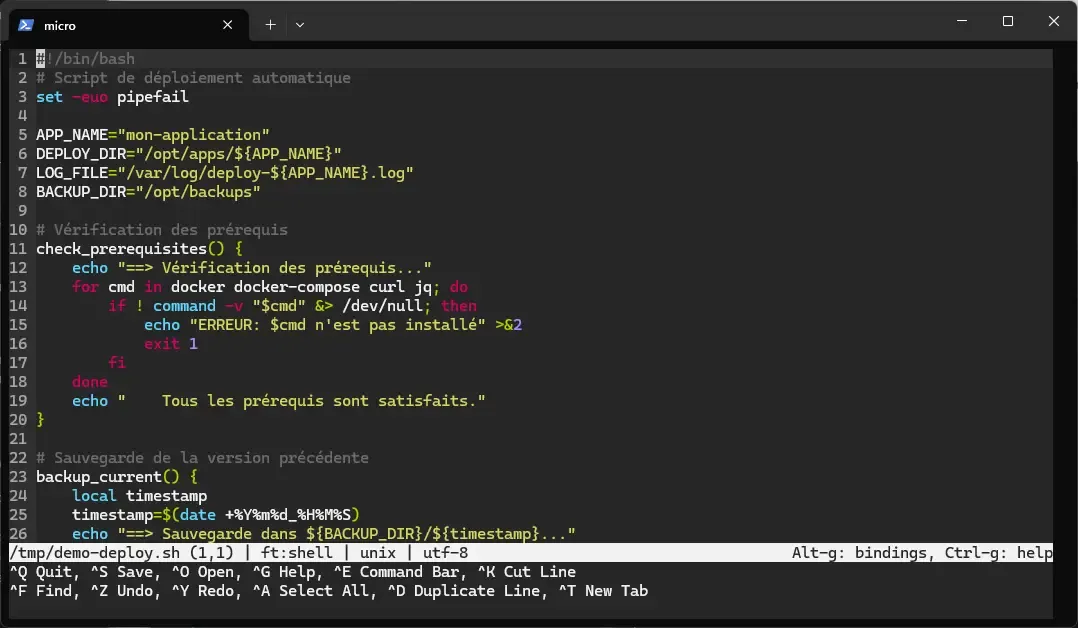The width and height of the screenshot is (1078, 628).
Task: Click the utf-8 encoding indicator
Action: [445, 553]
